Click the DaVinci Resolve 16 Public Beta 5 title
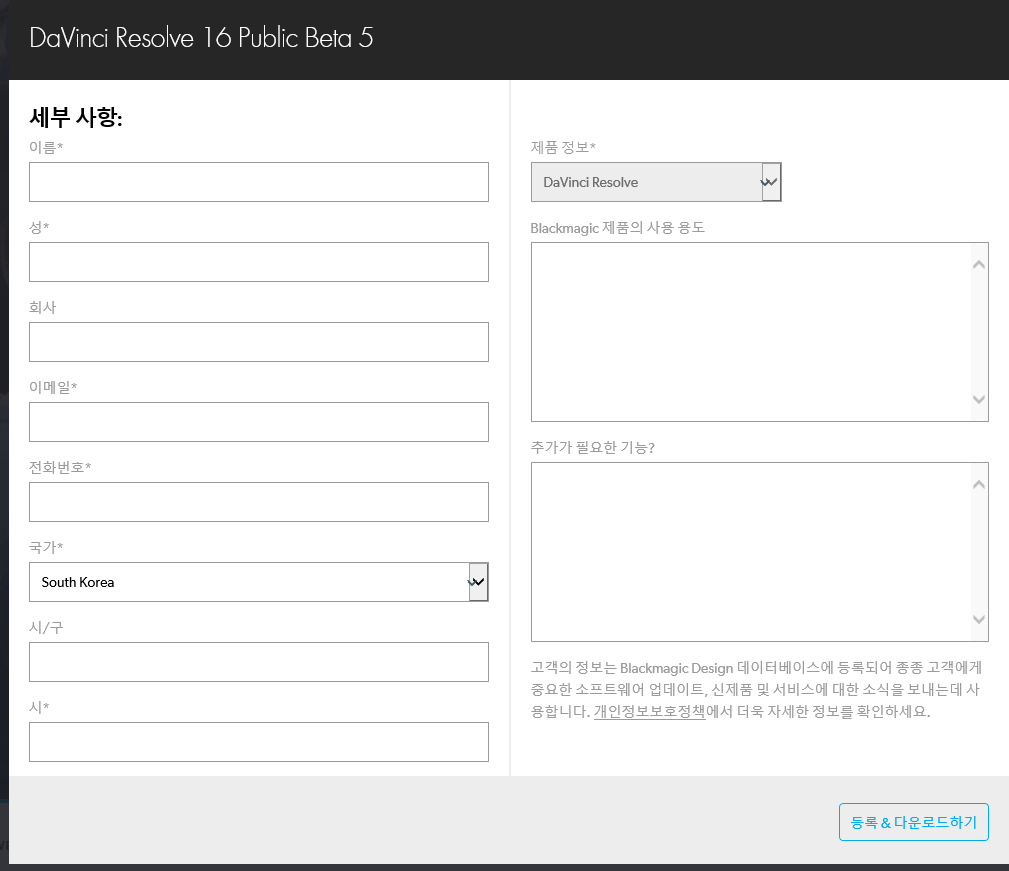The height and width of the screenshot is (871, 1009). 201,37
